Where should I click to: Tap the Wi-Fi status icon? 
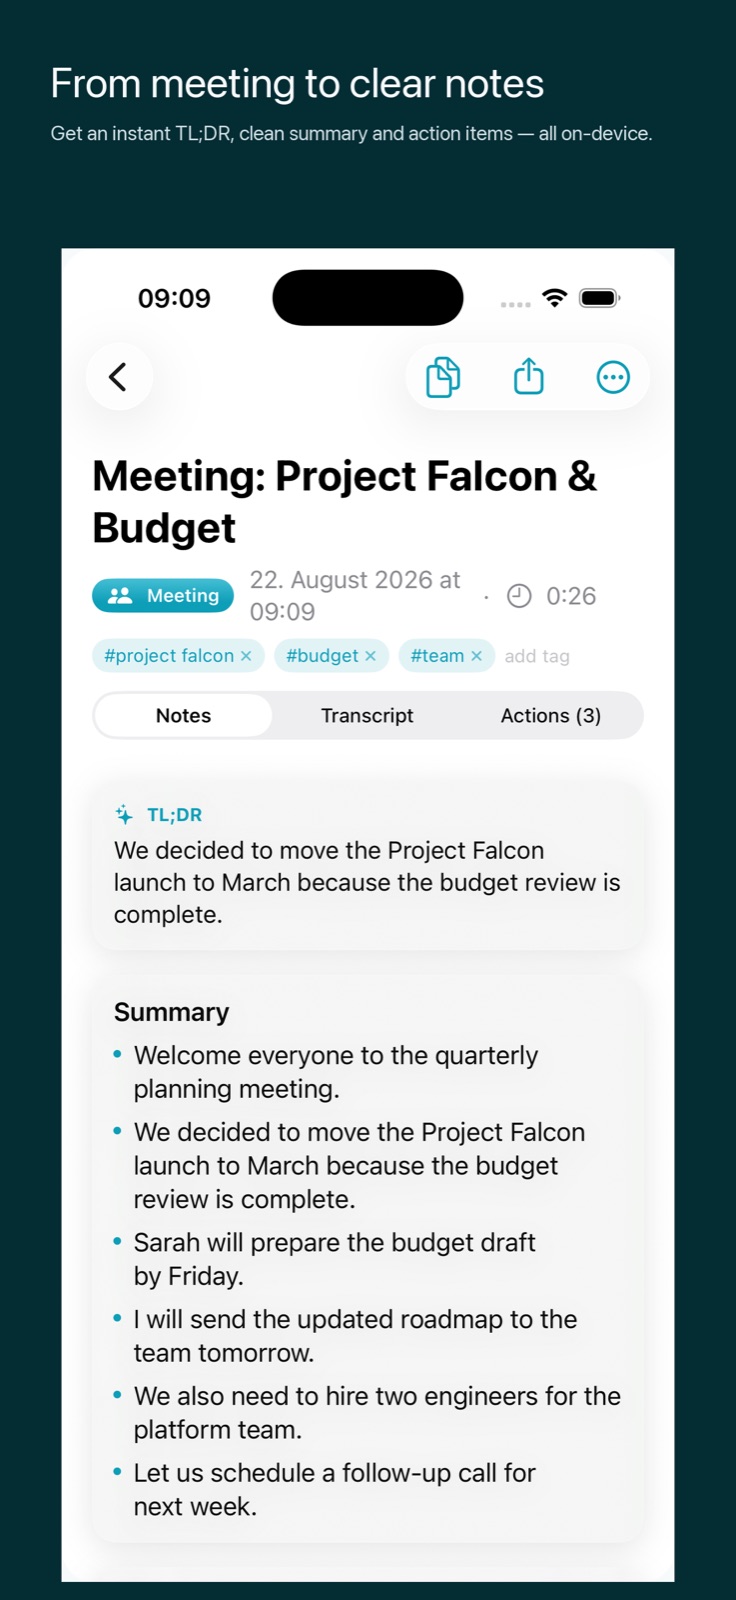pos(554,298)
